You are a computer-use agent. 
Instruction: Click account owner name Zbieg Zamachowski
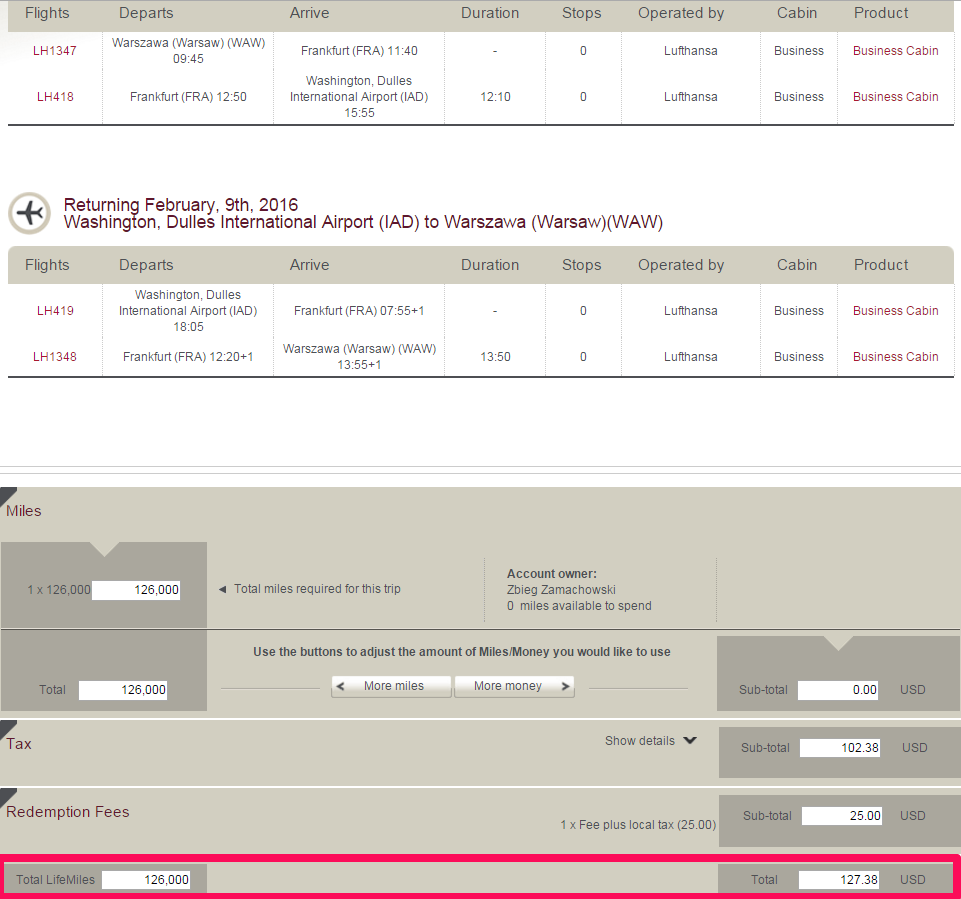coord(561,590)
